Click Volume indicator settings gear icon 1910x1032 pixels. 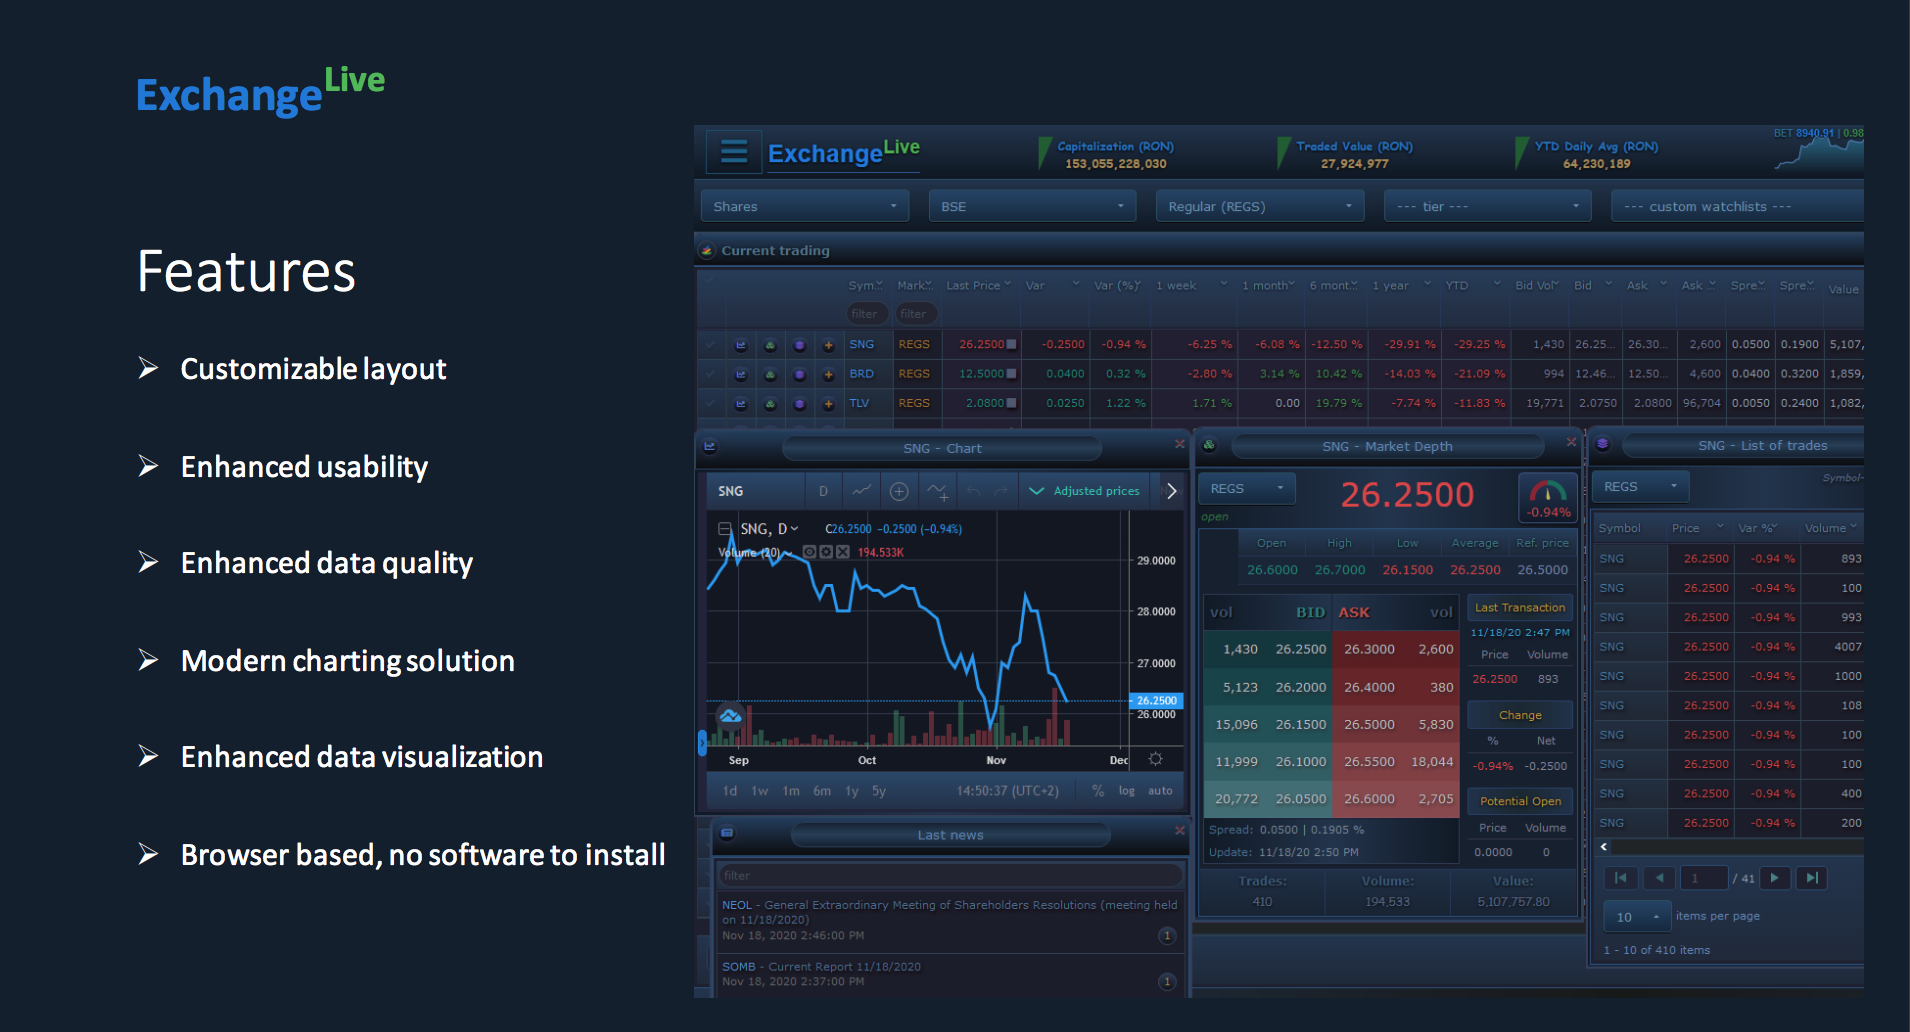[x=826, y=552]
